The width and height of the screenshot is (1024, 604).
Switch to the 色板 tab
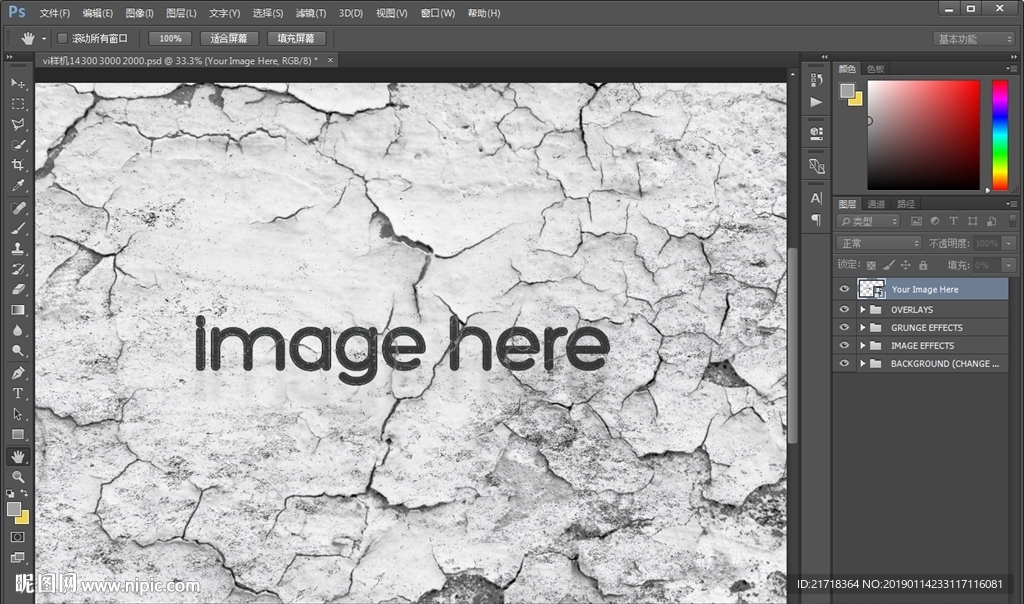(875, 69)
